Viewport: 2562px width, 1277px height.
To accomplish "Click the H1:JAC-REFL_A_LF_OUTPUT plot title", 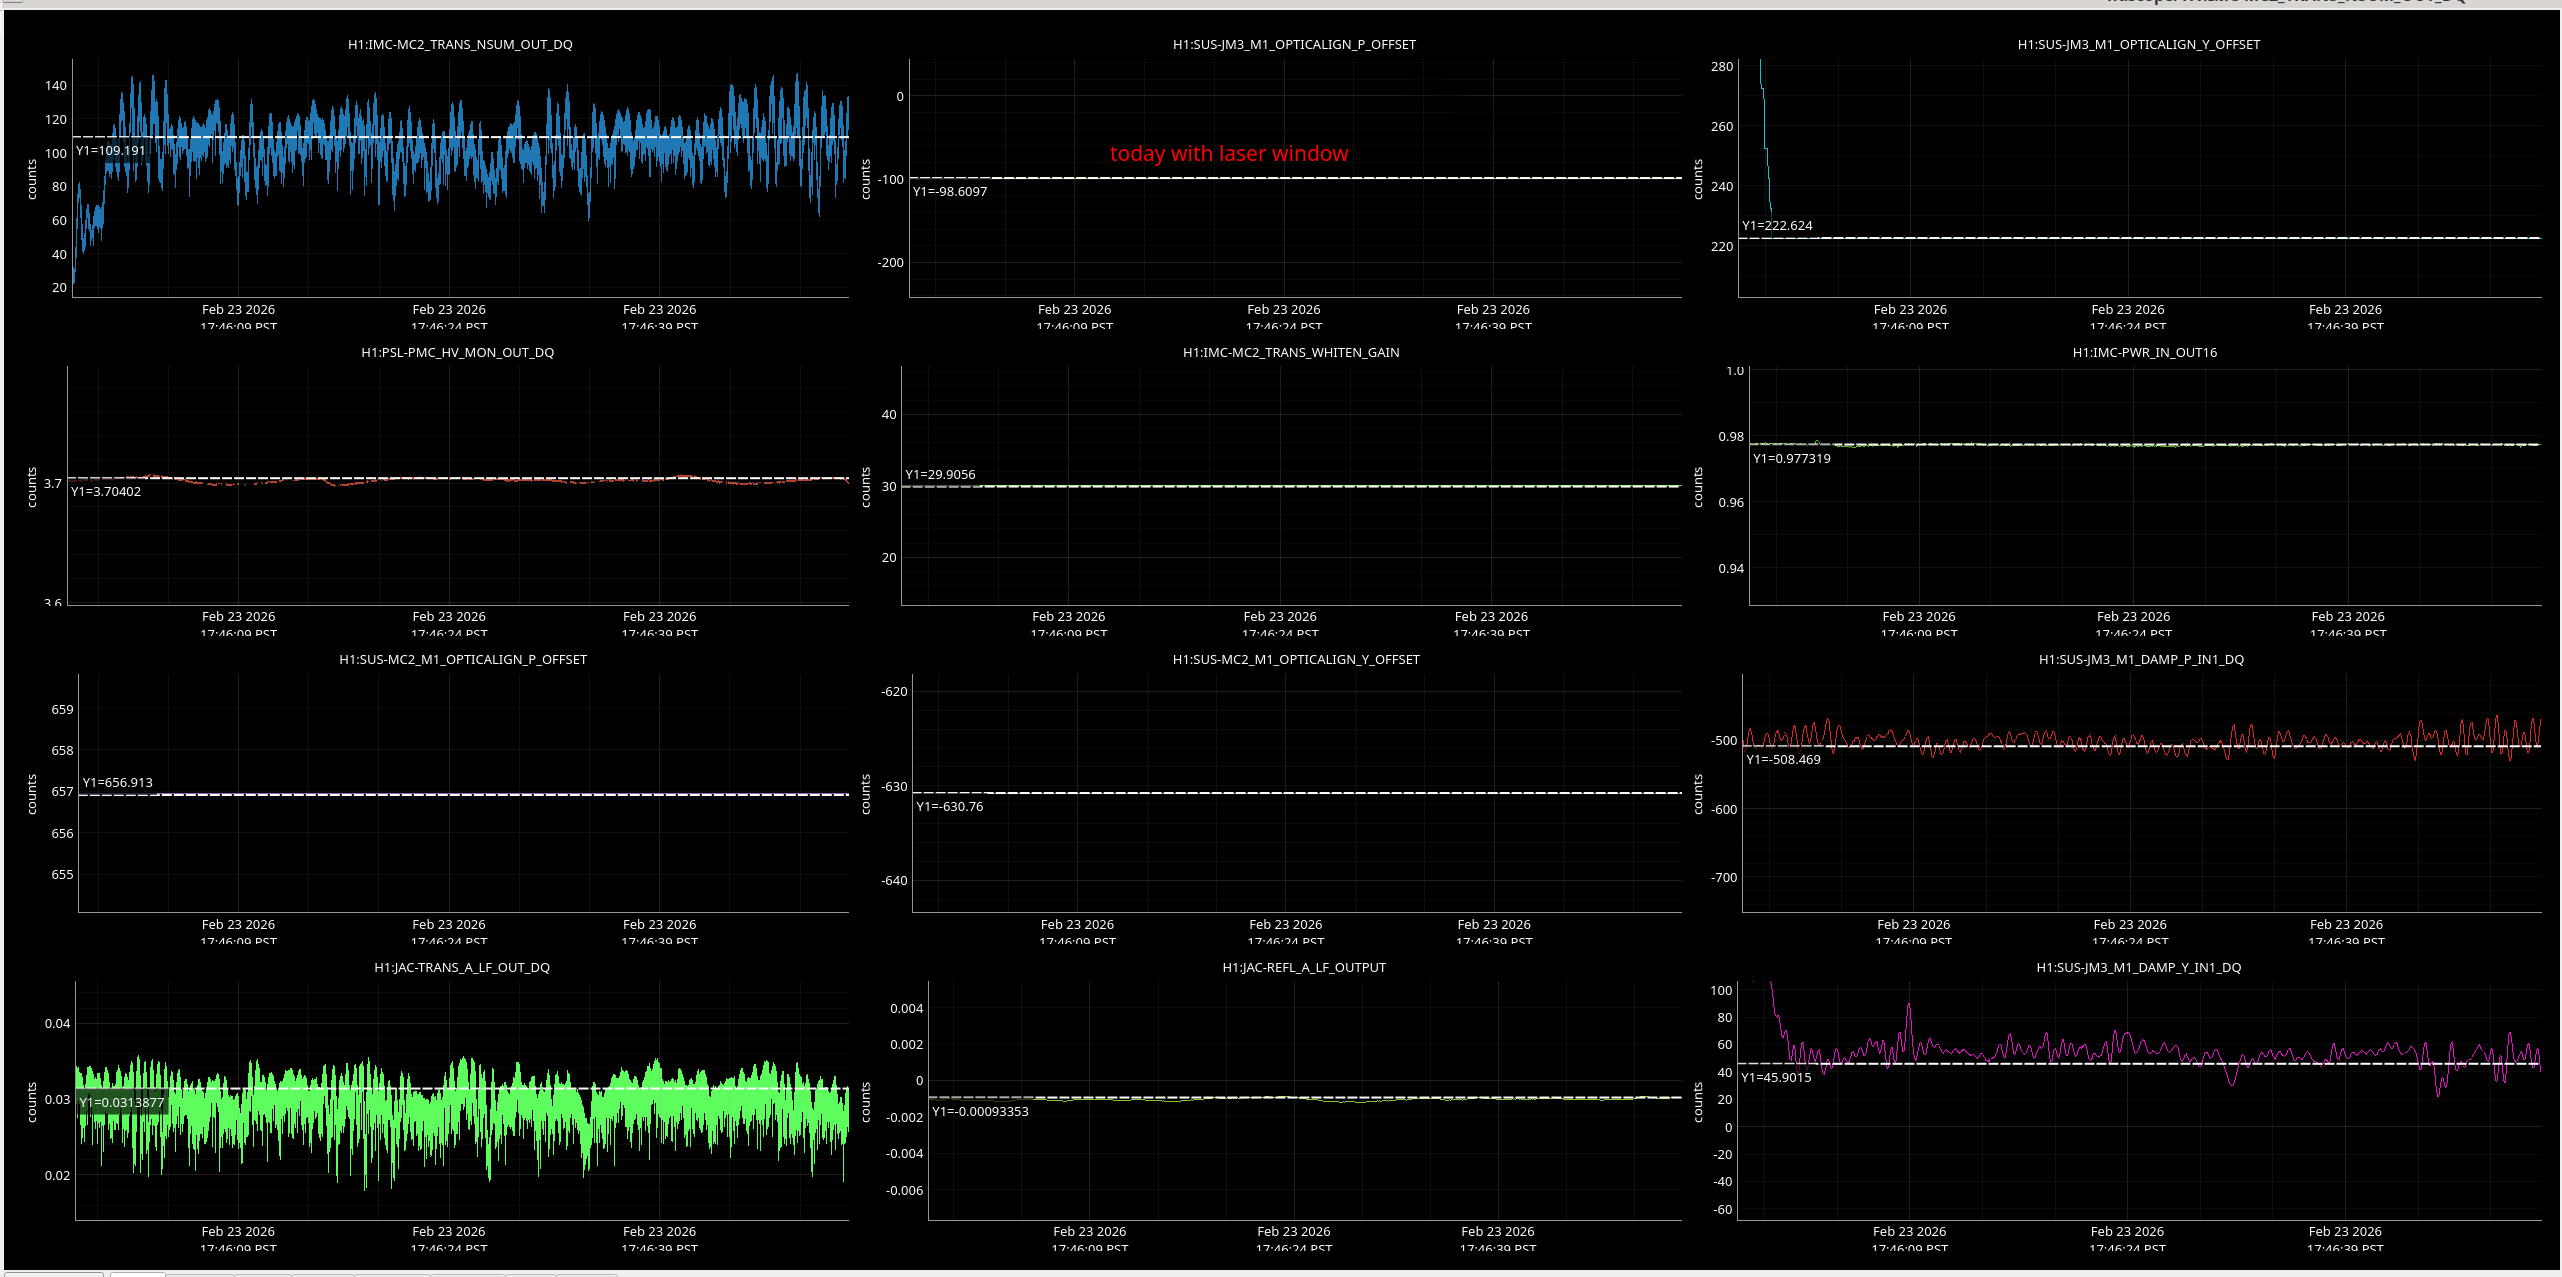I will click(1303, 968).
